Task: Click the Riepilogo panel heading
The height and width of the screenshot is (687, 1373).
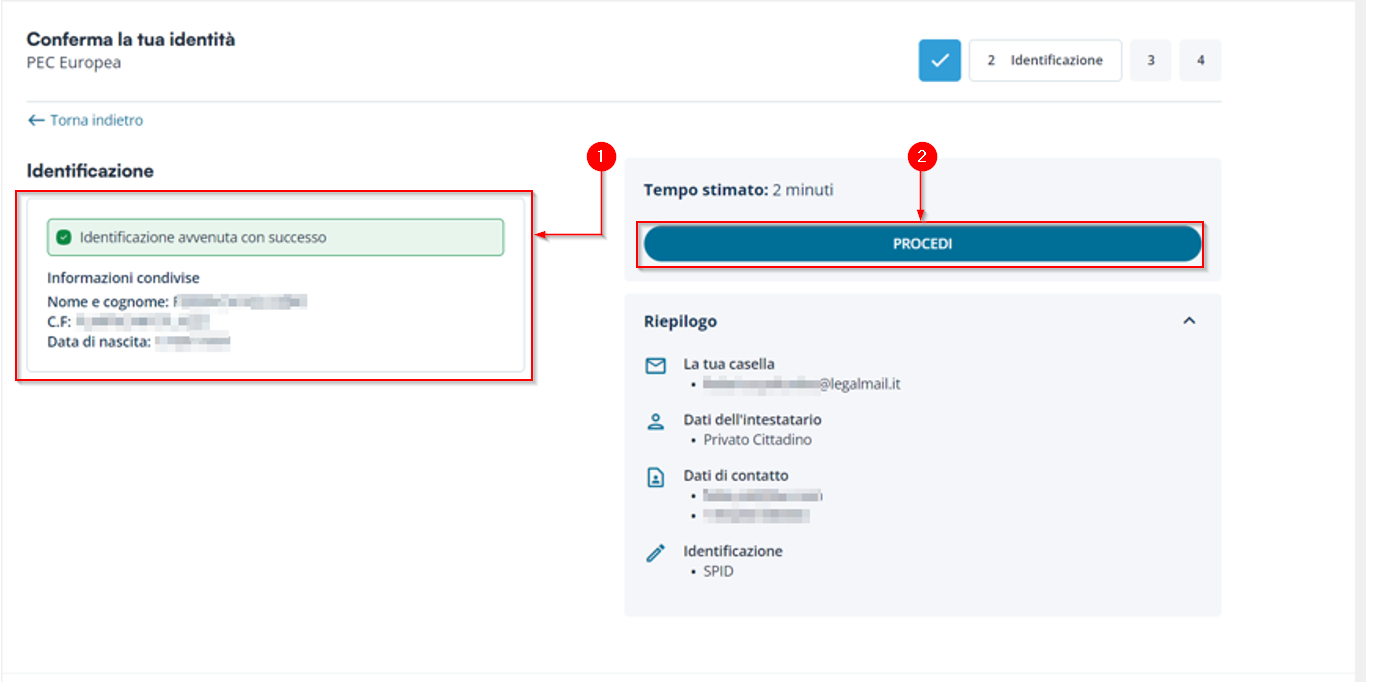Action: click(680, 321)
